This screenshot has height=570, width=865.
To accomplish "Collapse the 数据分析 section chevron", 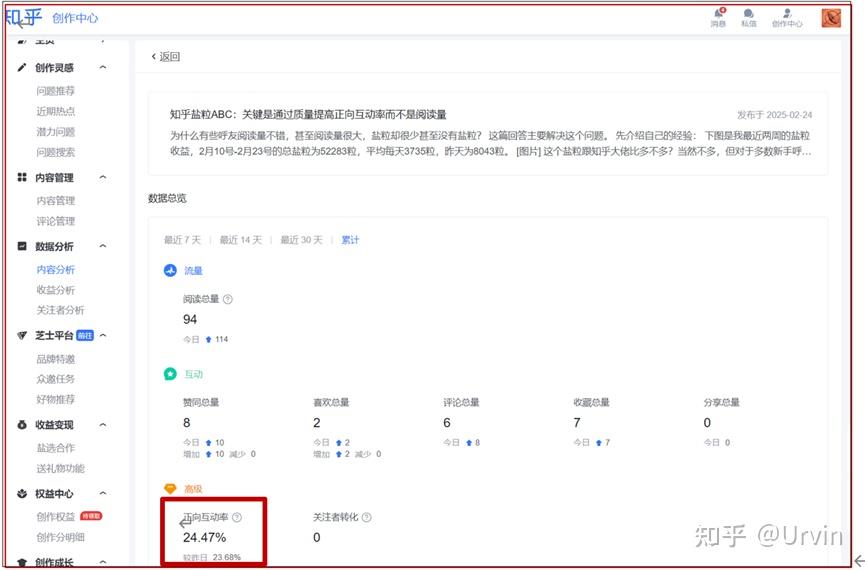I will pyautogui.click(x=103, y=246).
